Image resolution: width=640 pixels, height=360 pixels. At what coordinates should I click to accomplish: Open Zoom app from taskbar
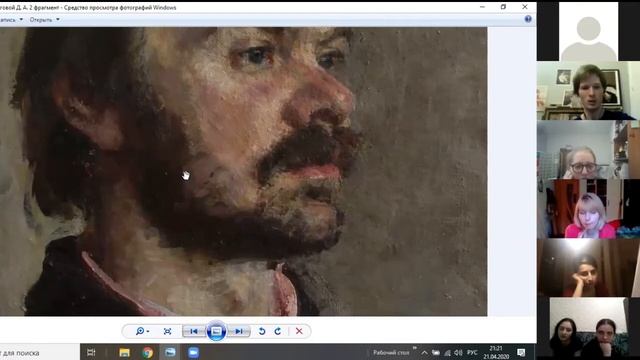(193, 352)
